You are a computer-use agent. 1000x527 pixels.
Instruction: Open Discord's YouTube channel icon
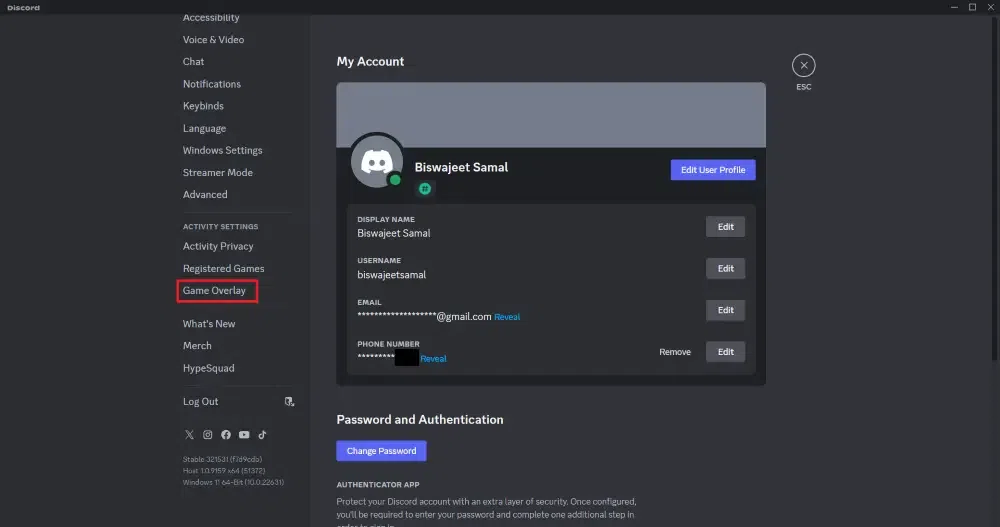point(244,435)
